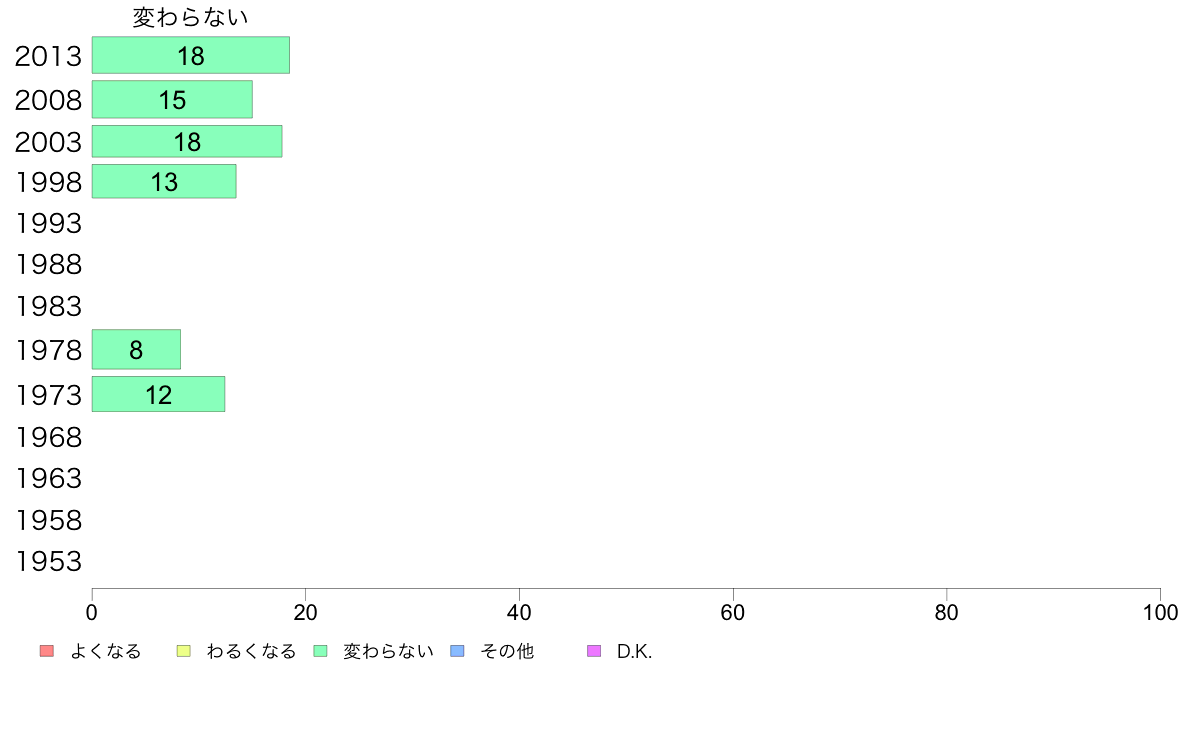The image size is (1188, 736).
Task: Click the 2003 bar showing 18
Action: tap(187, 142)
